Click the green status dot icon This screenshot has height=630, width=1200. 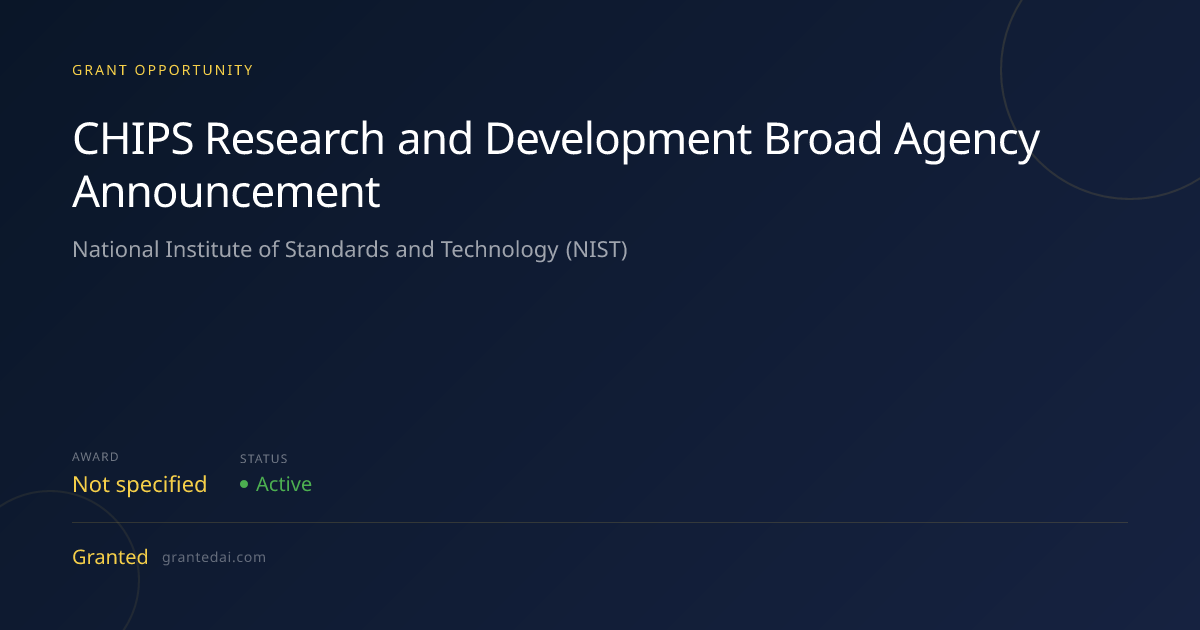pos(244,485)
